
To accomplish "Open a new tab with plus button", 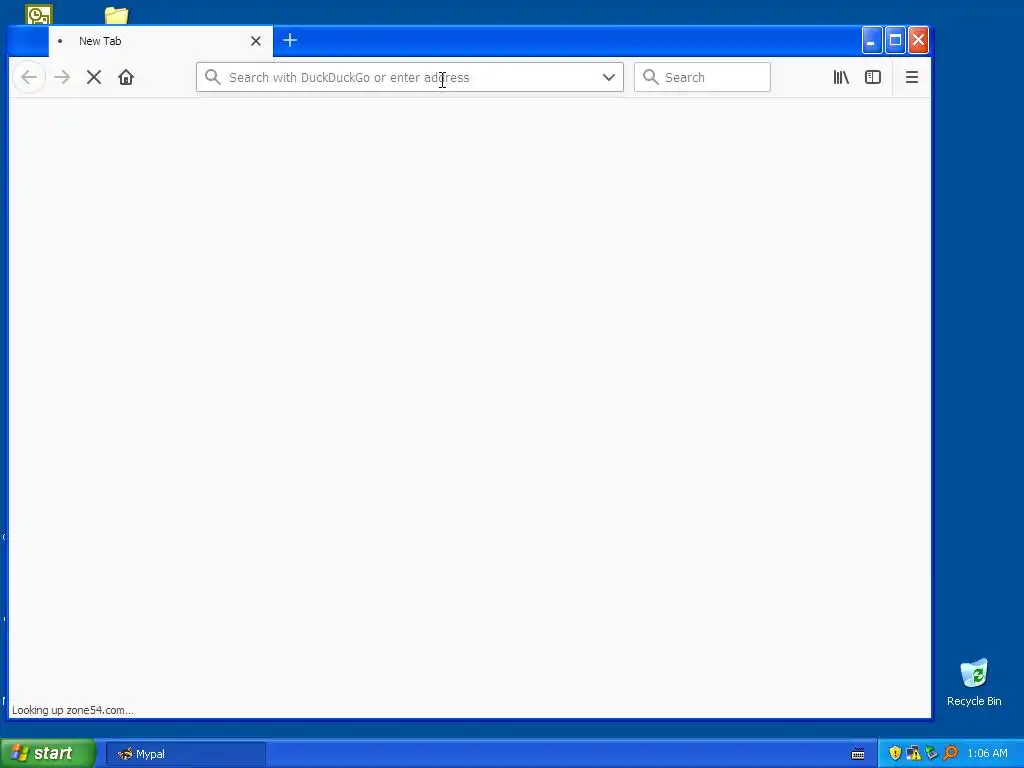I will [290, 40].
